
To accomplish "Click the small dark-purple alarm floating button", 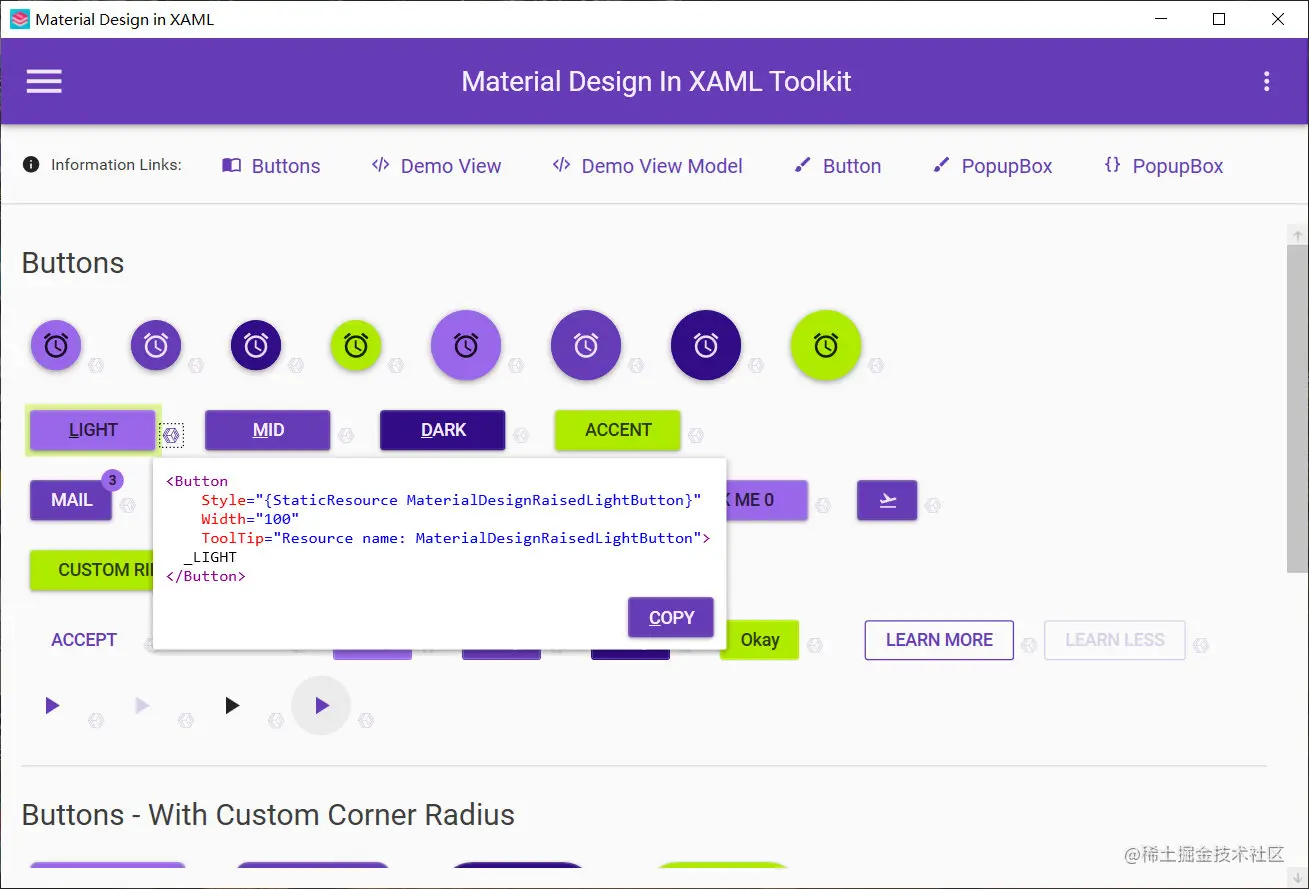I will 256,345.
